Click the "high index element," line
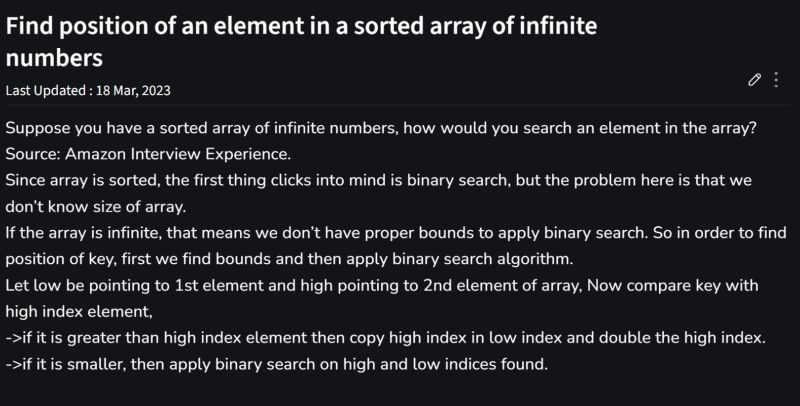This screenshot has height=406, width=800. point(79,312)
